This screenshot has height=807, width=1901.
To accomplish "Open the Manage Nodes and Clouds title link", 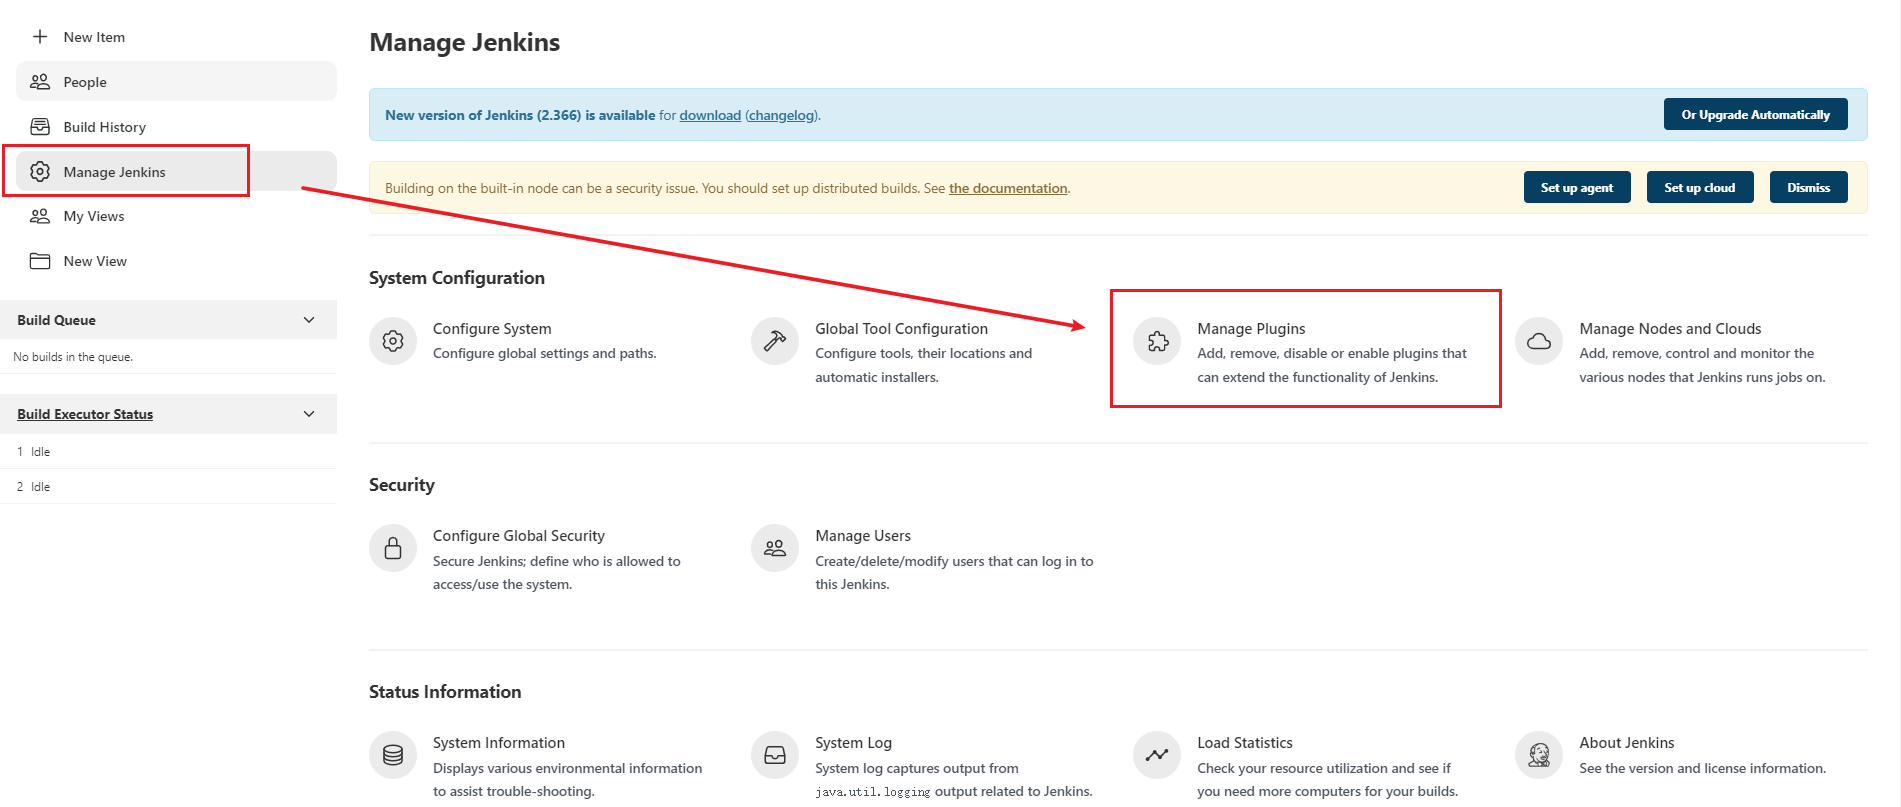I will coord(1670,329).
